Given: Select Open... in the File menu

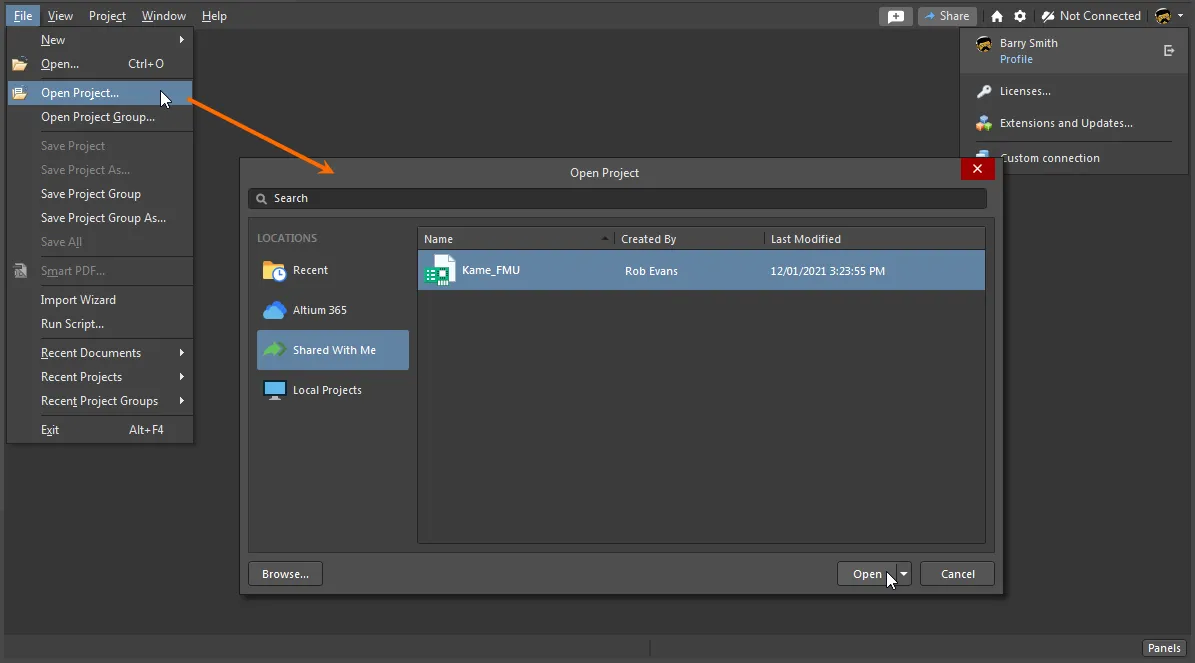Looking at the screenshot, I should [x=100, y=64].
